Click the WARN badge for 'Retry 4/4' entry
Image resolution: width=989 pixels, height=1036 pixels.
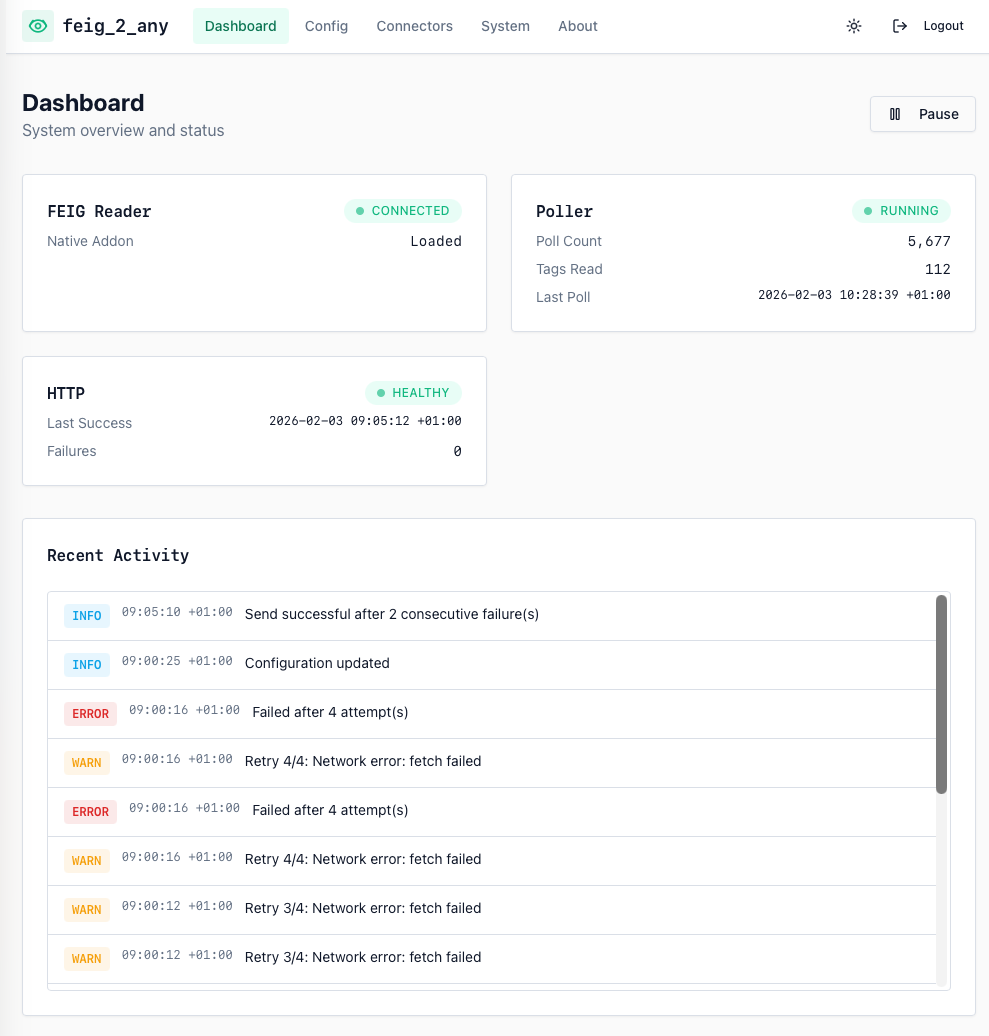[x=86, y=762]
